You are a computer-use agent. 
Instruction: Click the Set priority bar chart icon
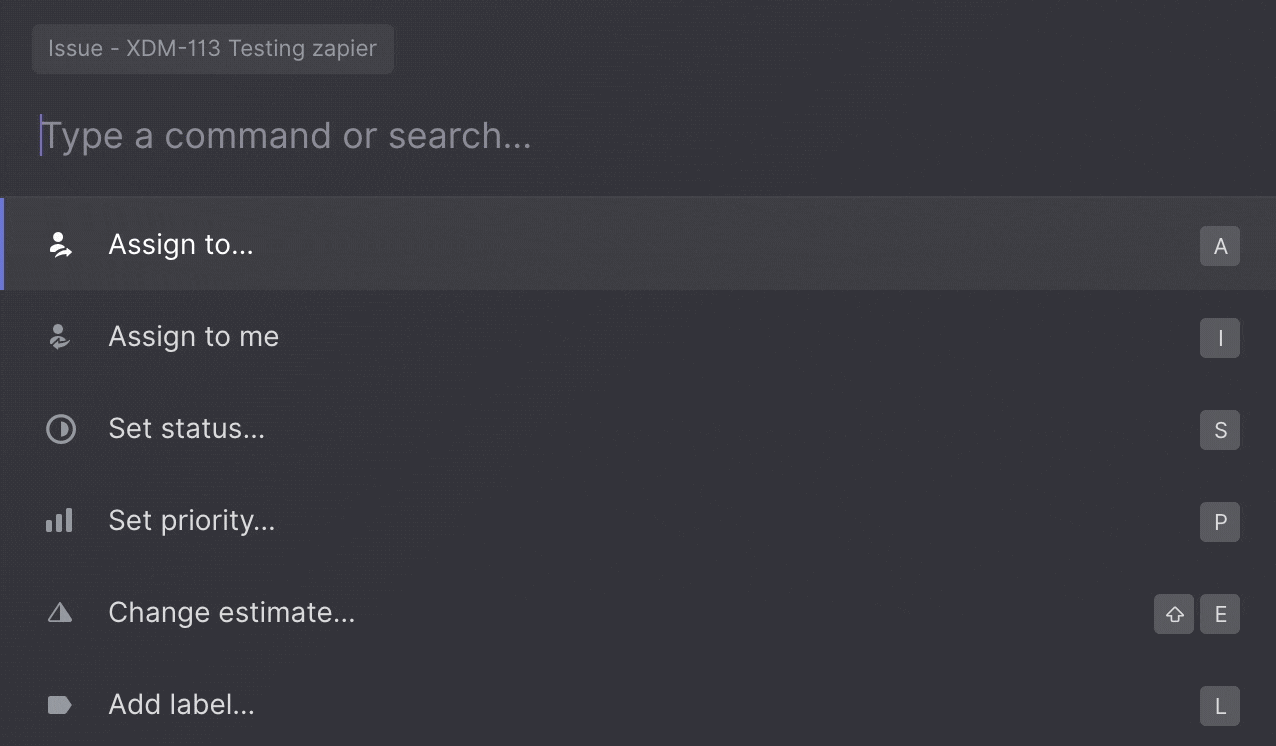60,521
